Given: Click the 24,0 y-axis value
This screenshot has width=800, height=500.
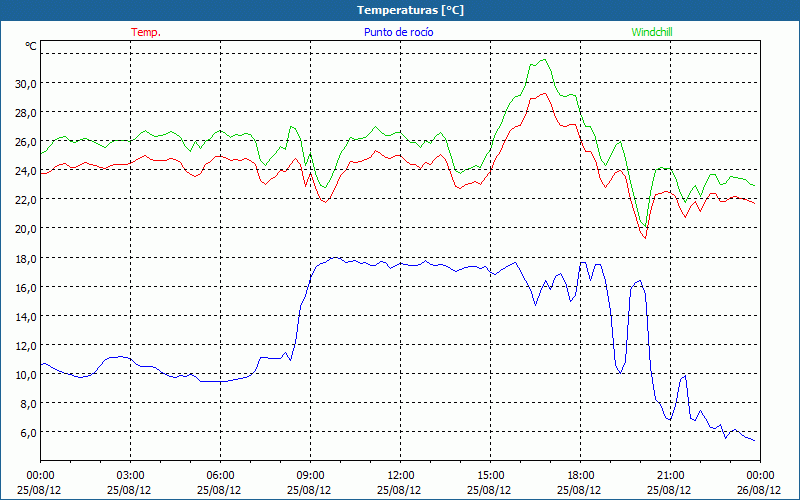Looking at the screenshot, I should [x=26, y=171].
